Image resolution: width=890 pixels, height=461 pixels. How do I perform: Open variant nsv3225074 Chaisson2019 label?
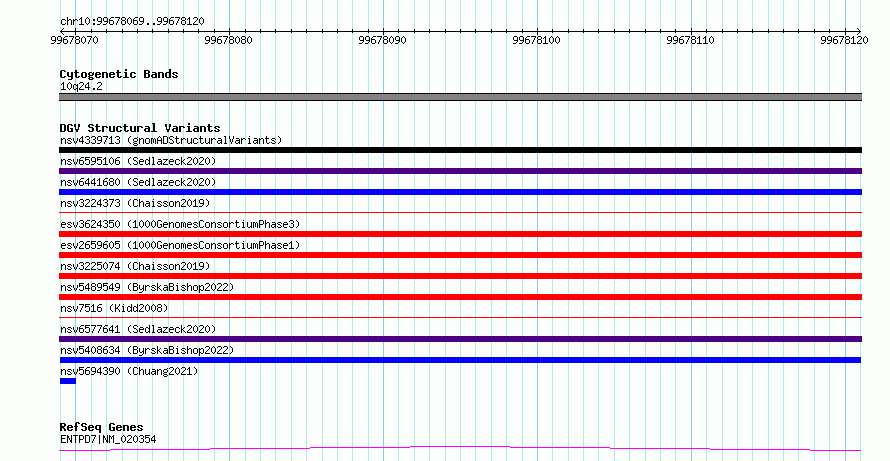[135, 266]
